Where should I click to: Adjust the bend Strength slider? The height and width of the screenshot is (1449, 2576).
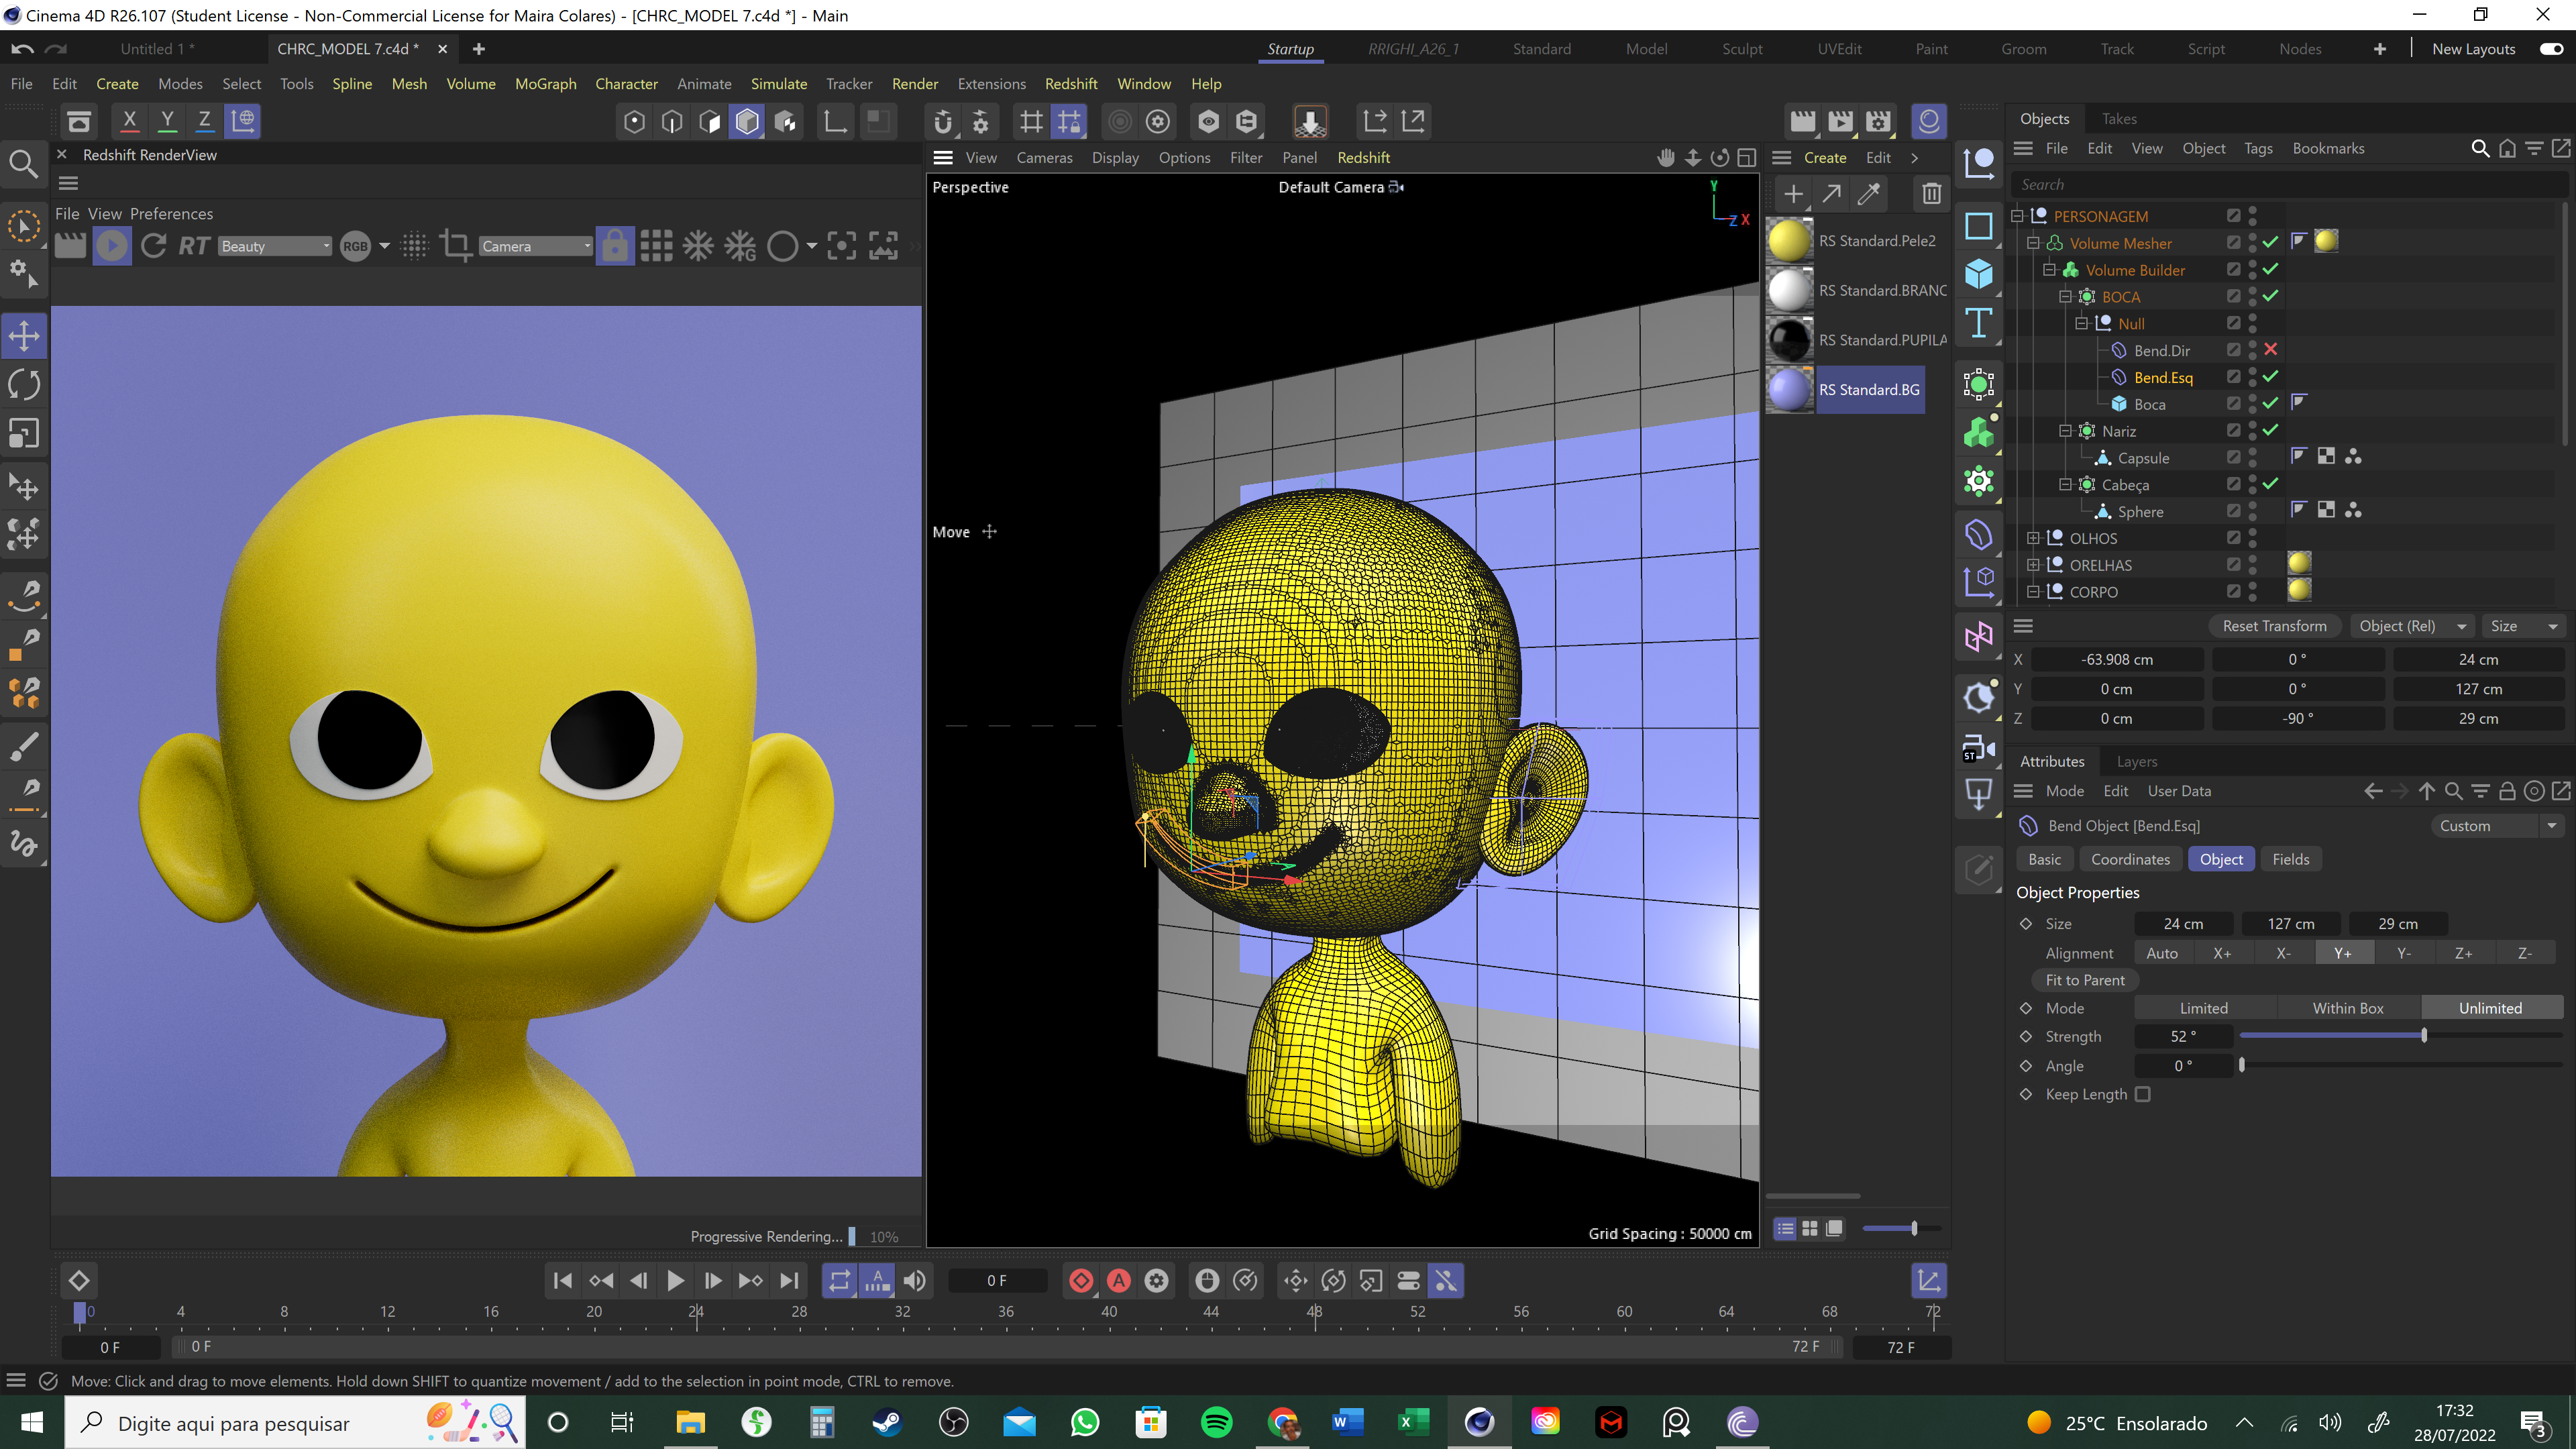(x=2423, y=1036)
